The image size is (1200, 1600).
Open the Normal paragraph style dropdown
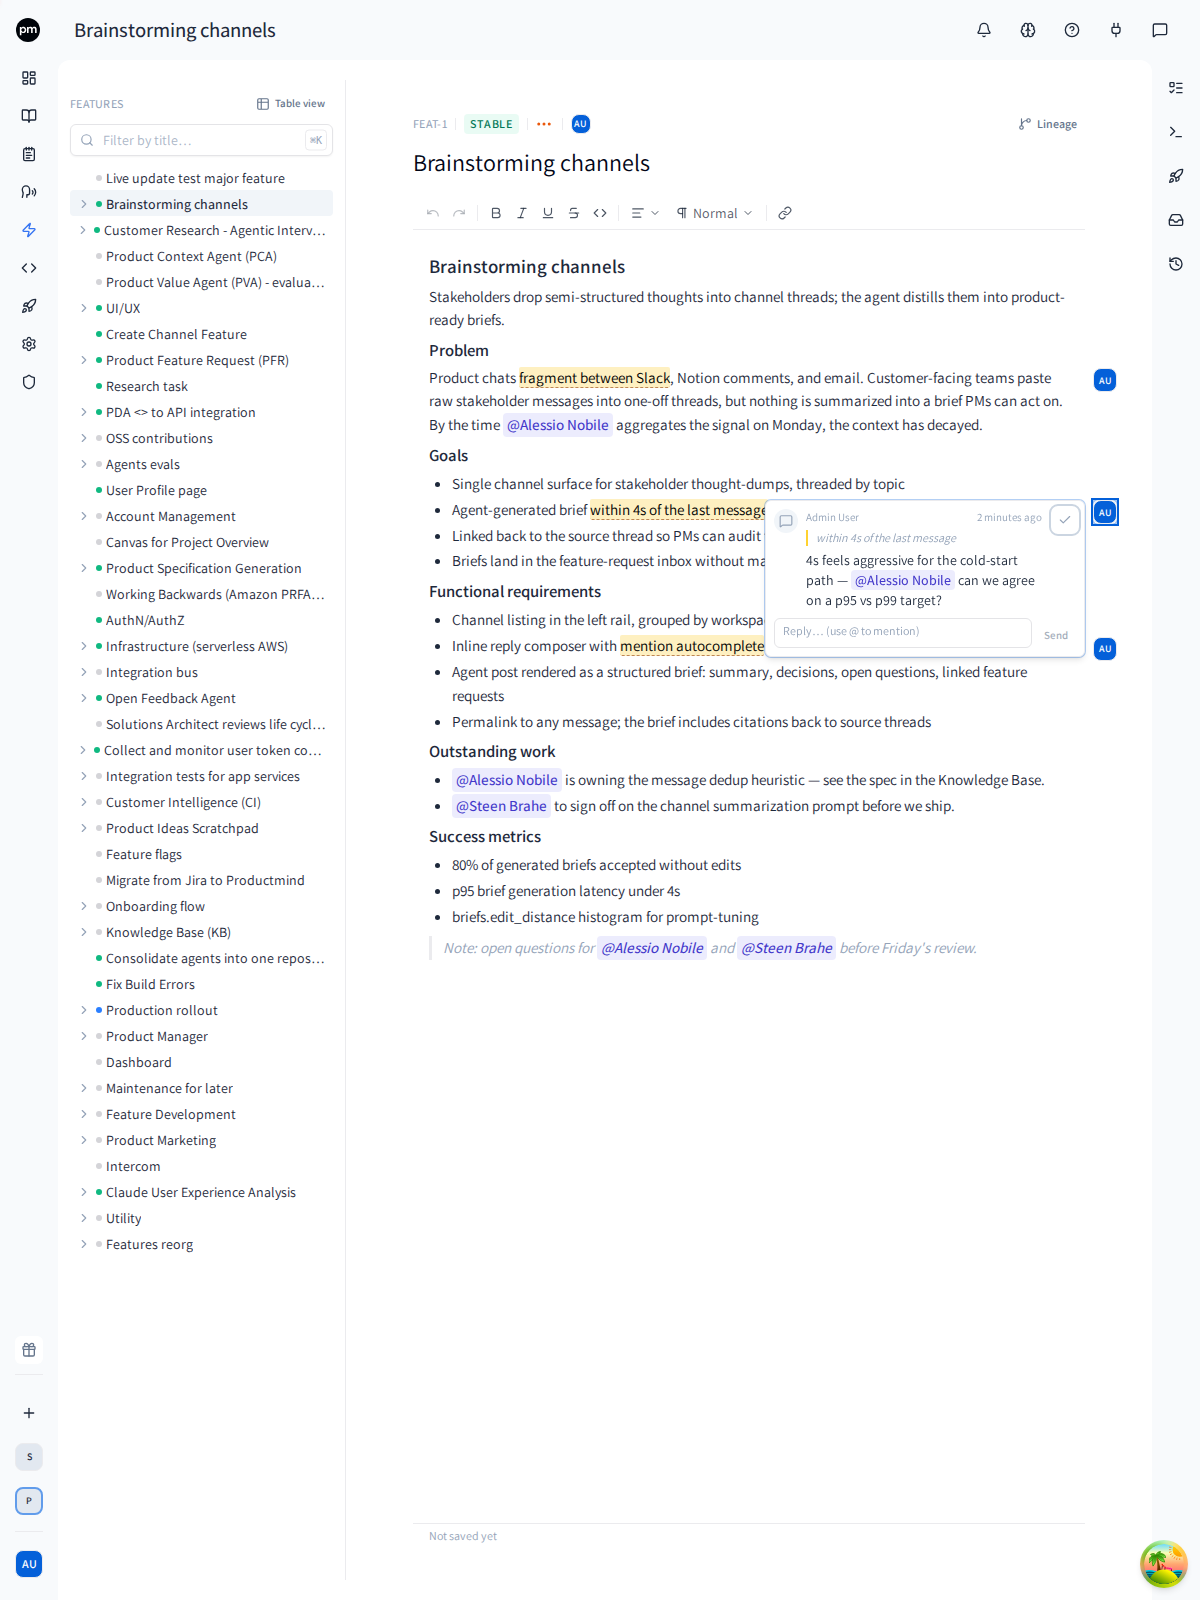(x=714, y=213)
